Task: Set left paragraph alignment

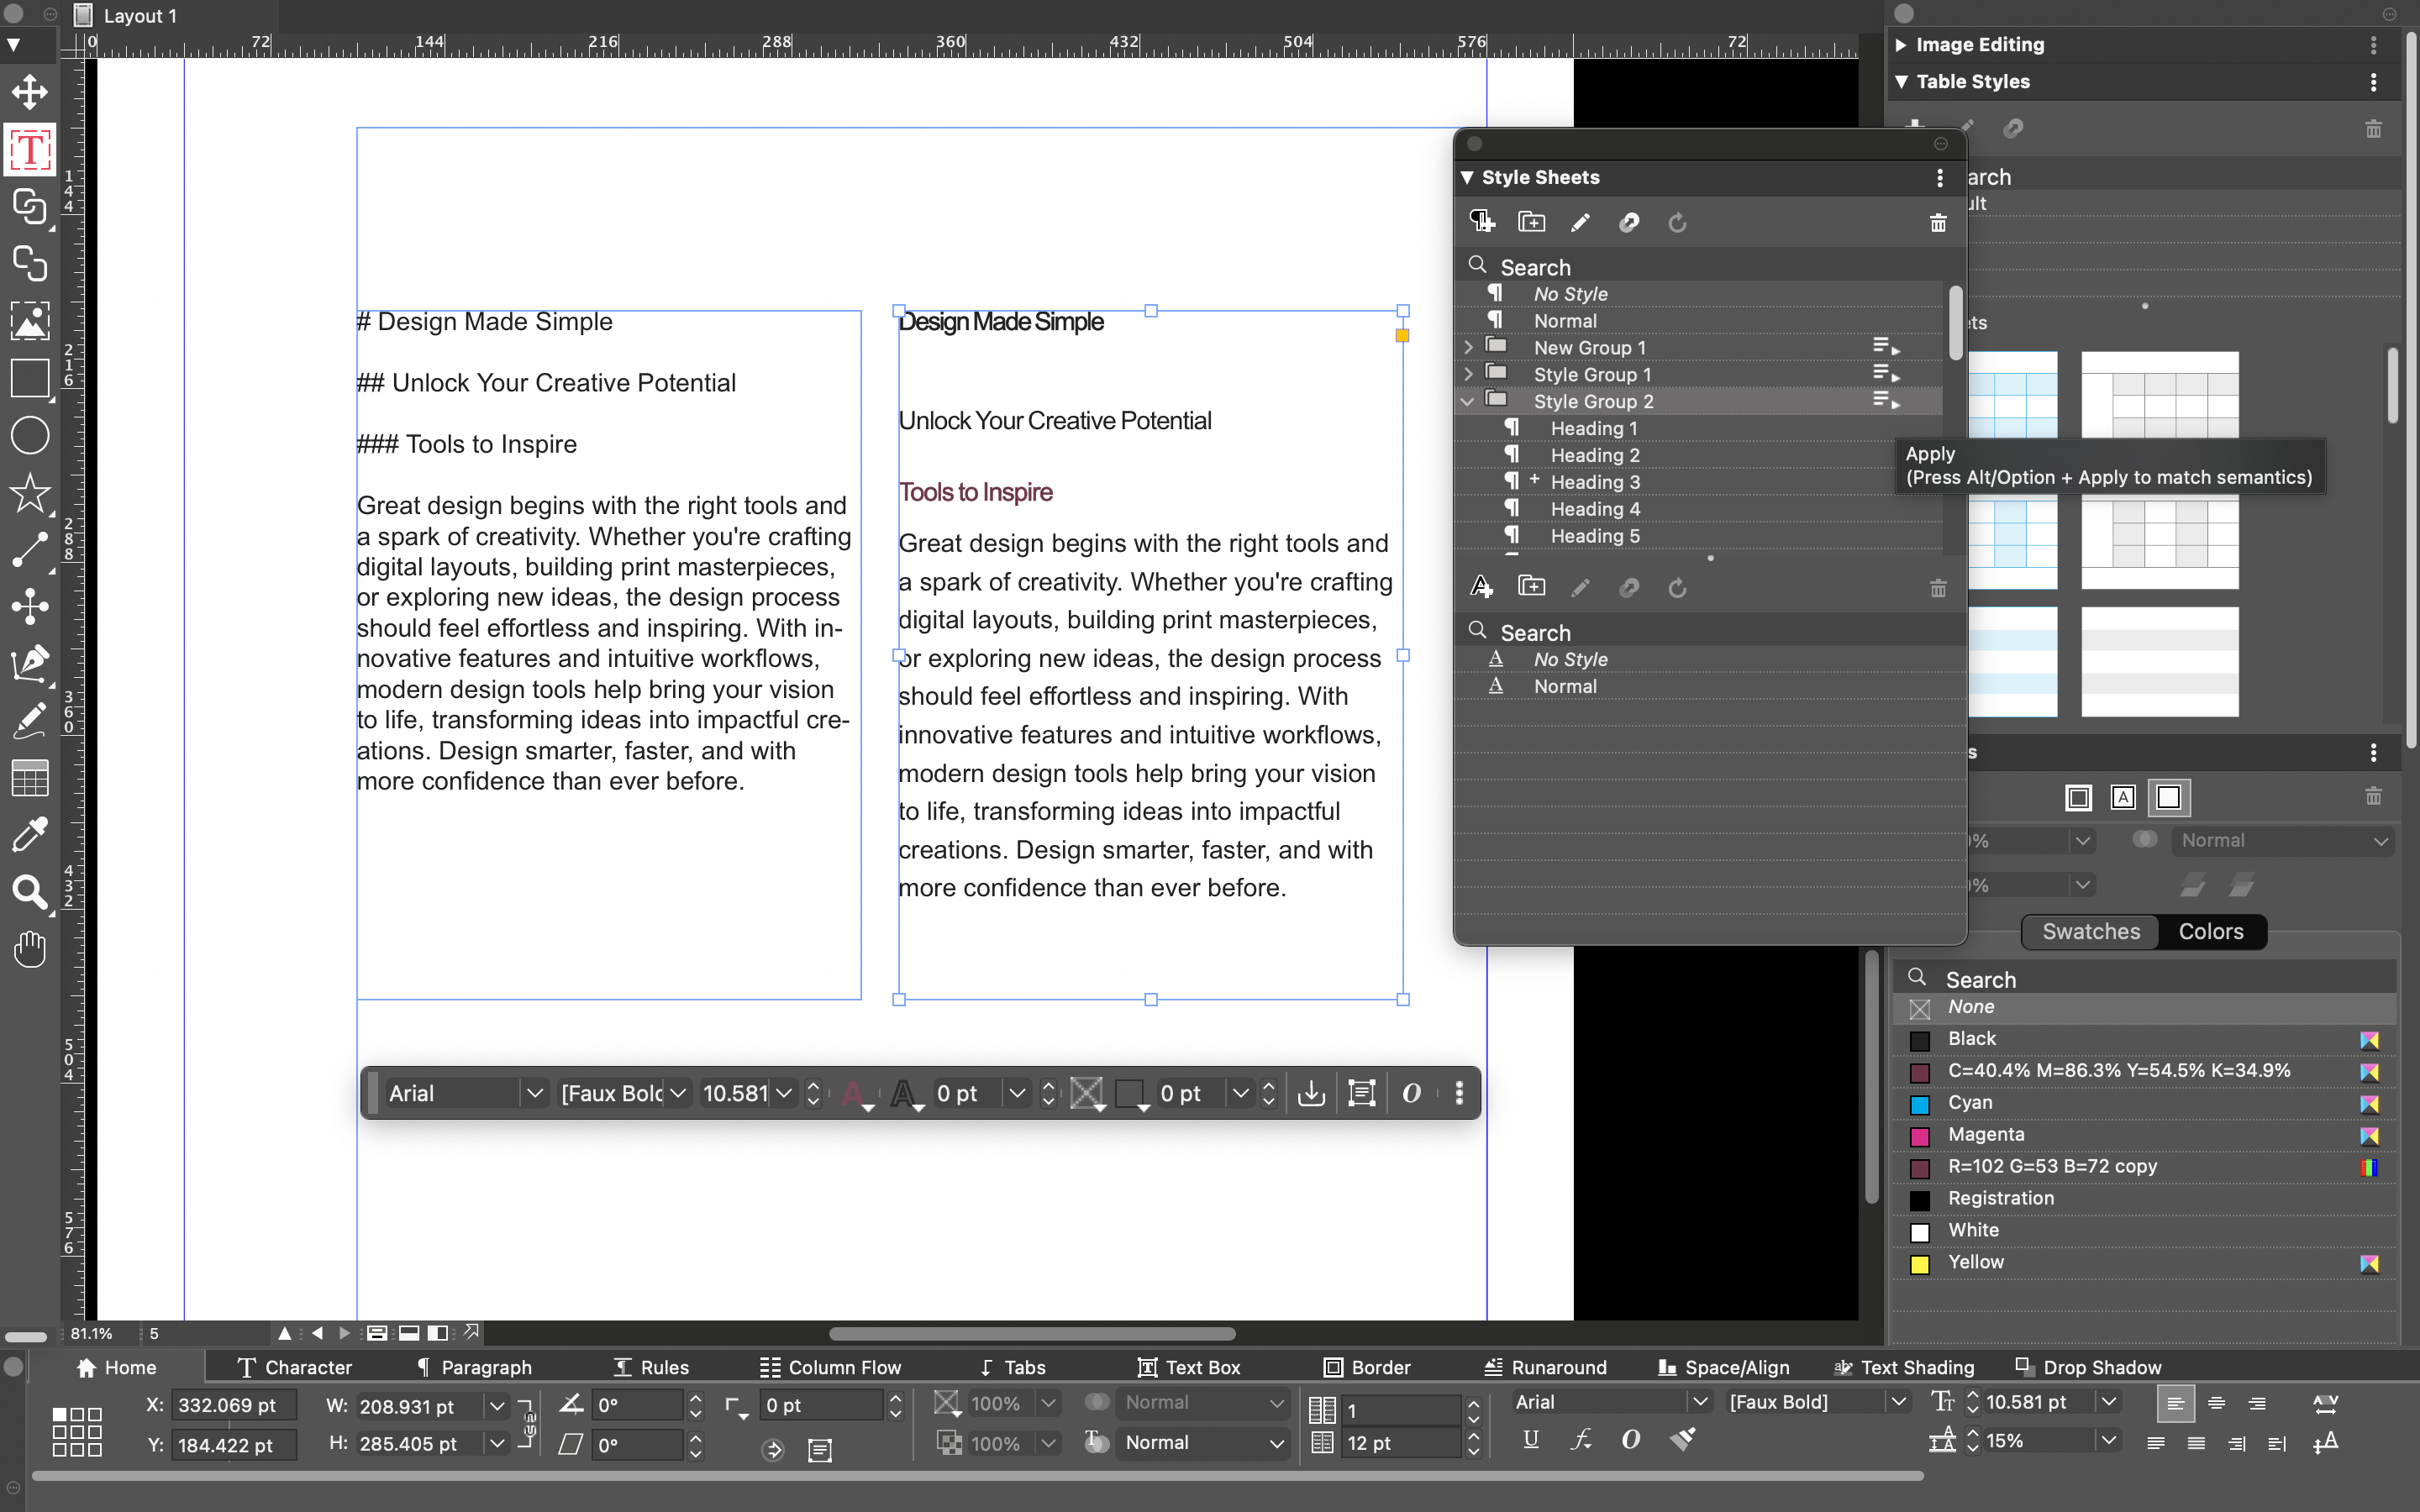Action: pyautogui.click(x=2175, y=1403)
